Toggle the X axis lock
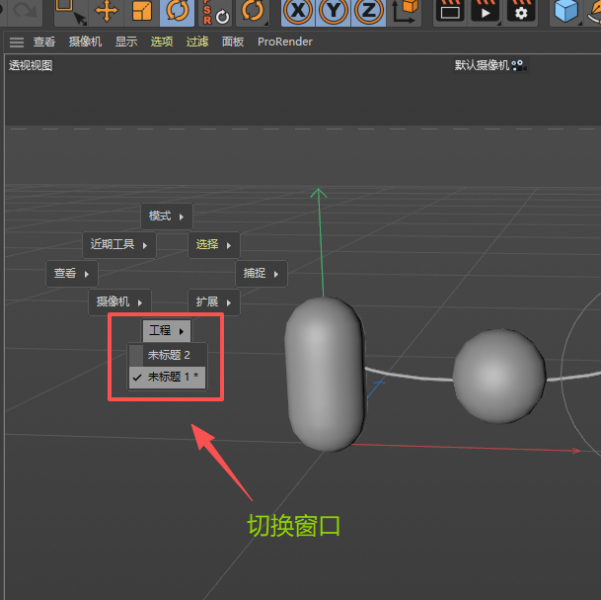This screenshot has width=601, height=600. tap(297, 11)
